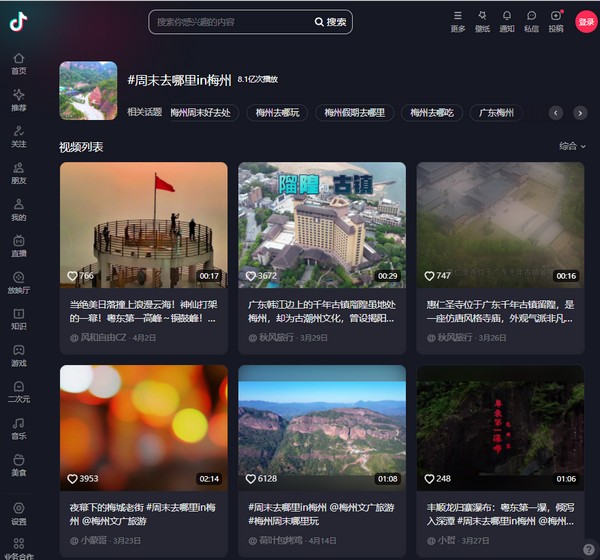The width and height of the screenshot is (600, 560).
Task: Click the search input field
Action: click(x=230, y=22)
